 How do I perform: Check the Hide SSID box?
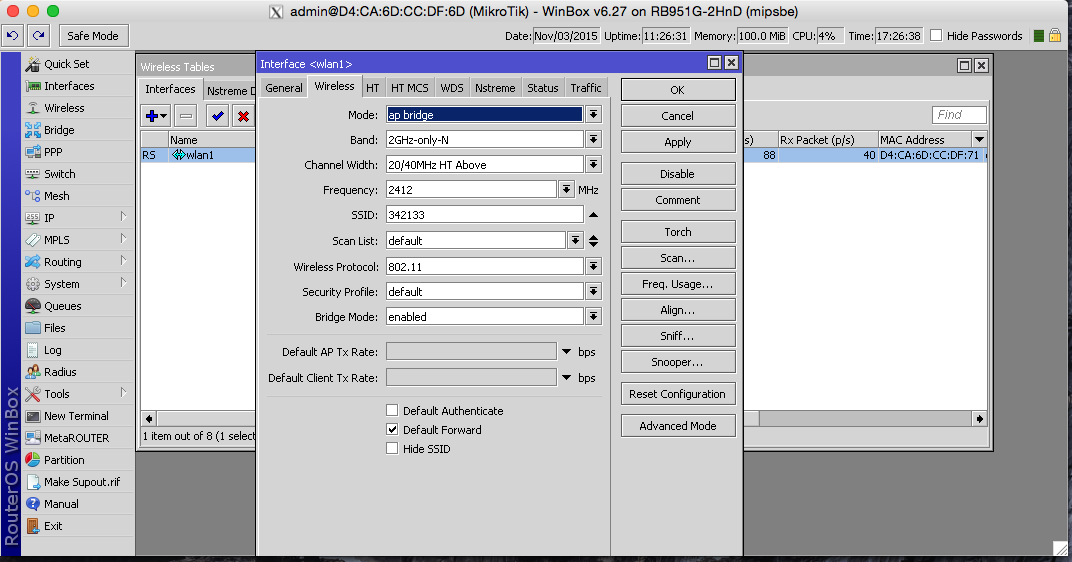(392, 449)
